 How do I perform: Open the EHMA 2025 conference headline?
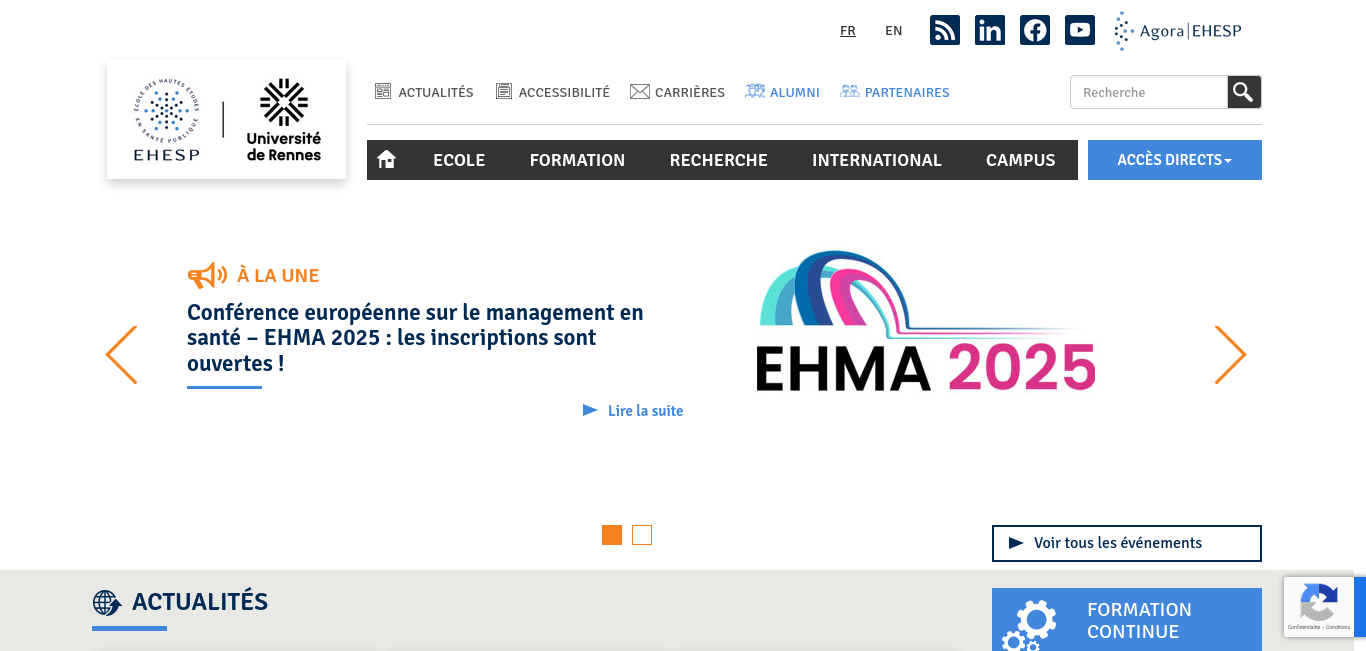pyautogui.click(x=416, y=338)
